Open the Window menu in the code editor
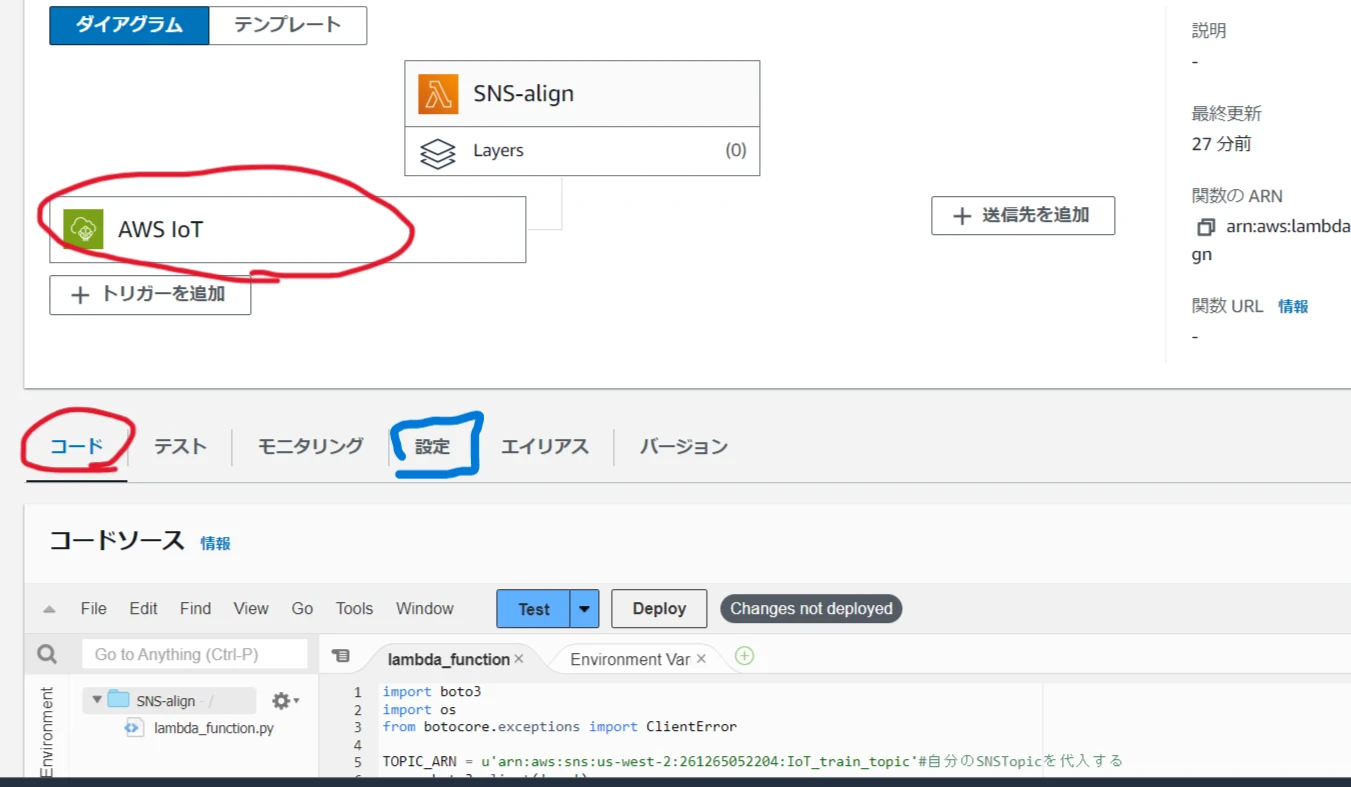1351x787 pixels. 424,609
